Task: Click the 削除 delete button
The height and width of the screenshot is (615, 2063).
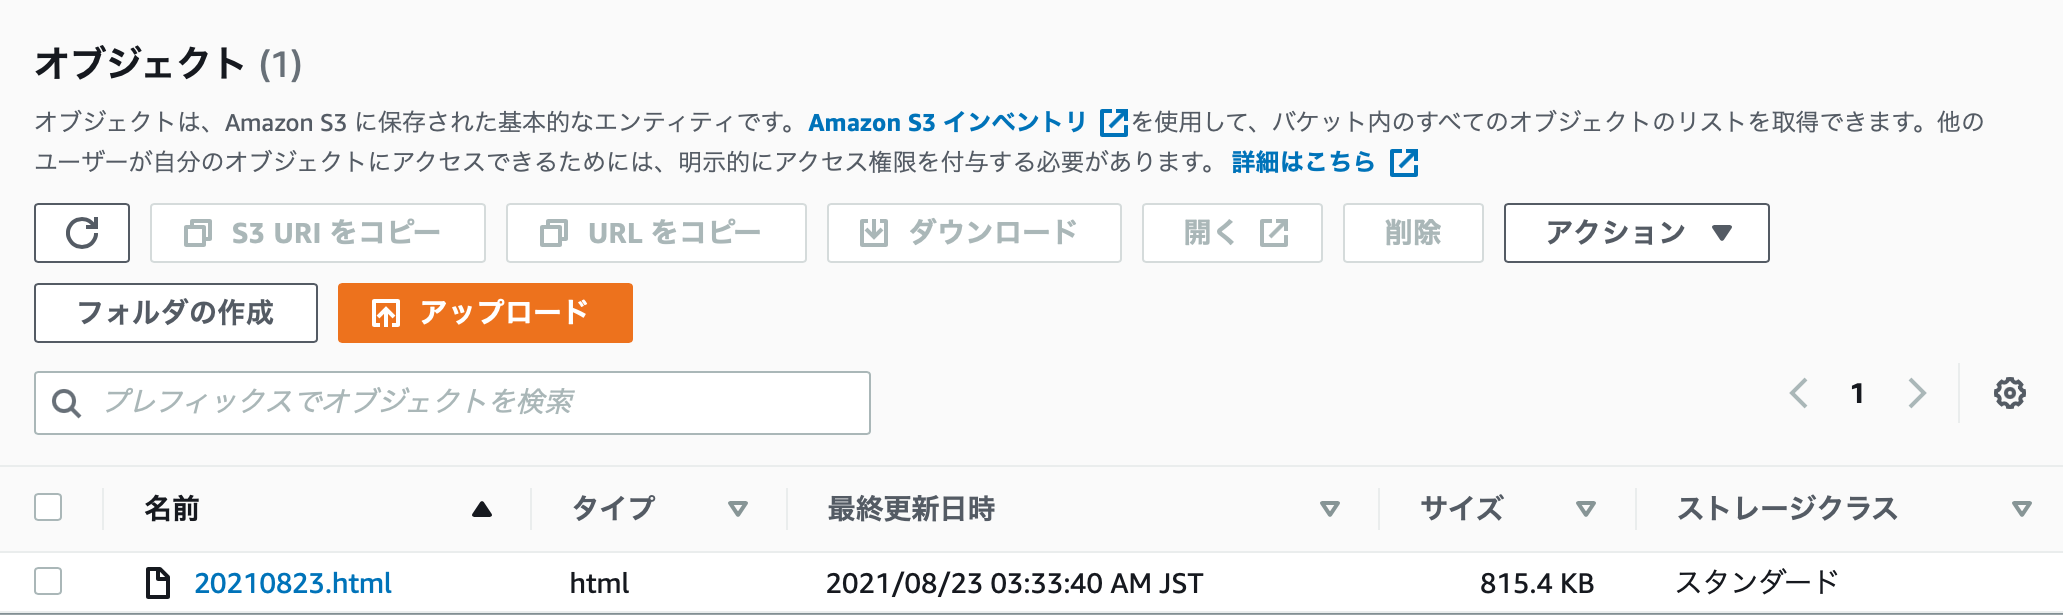Action: point(1413,232)
